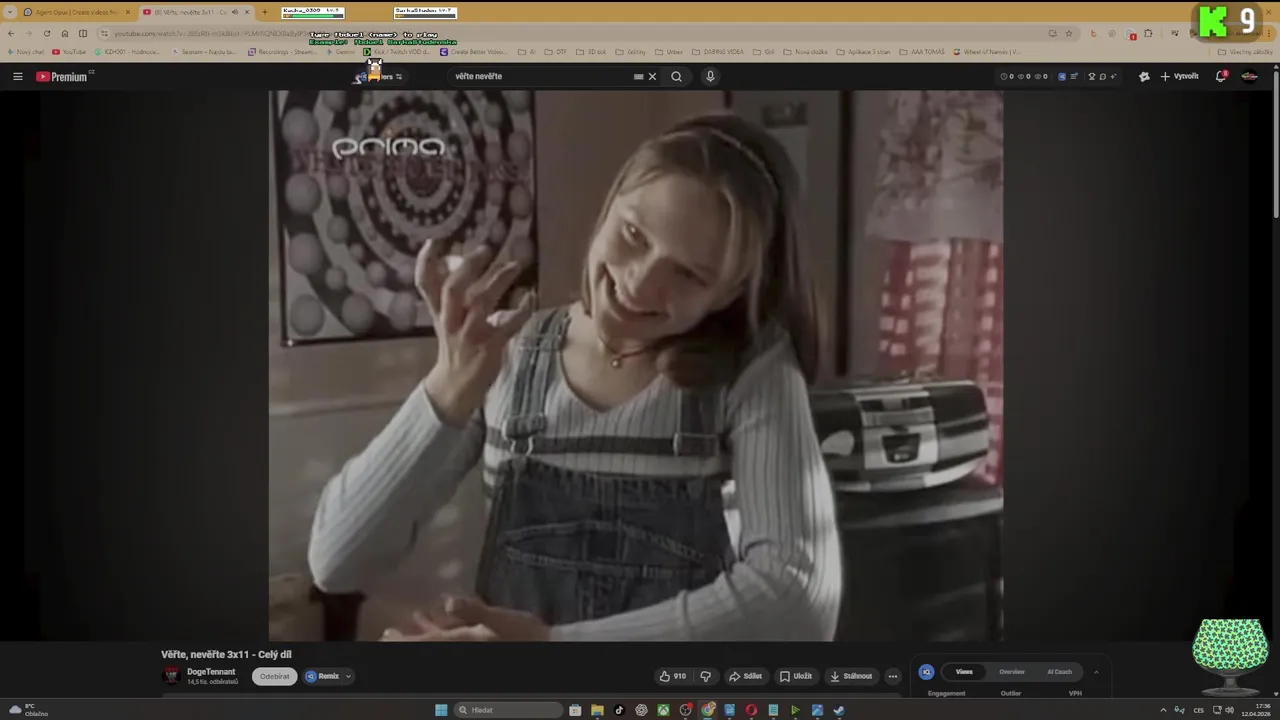Share the video via Sdílet
Screen dimensions: 1280x720
coord(745,676)
